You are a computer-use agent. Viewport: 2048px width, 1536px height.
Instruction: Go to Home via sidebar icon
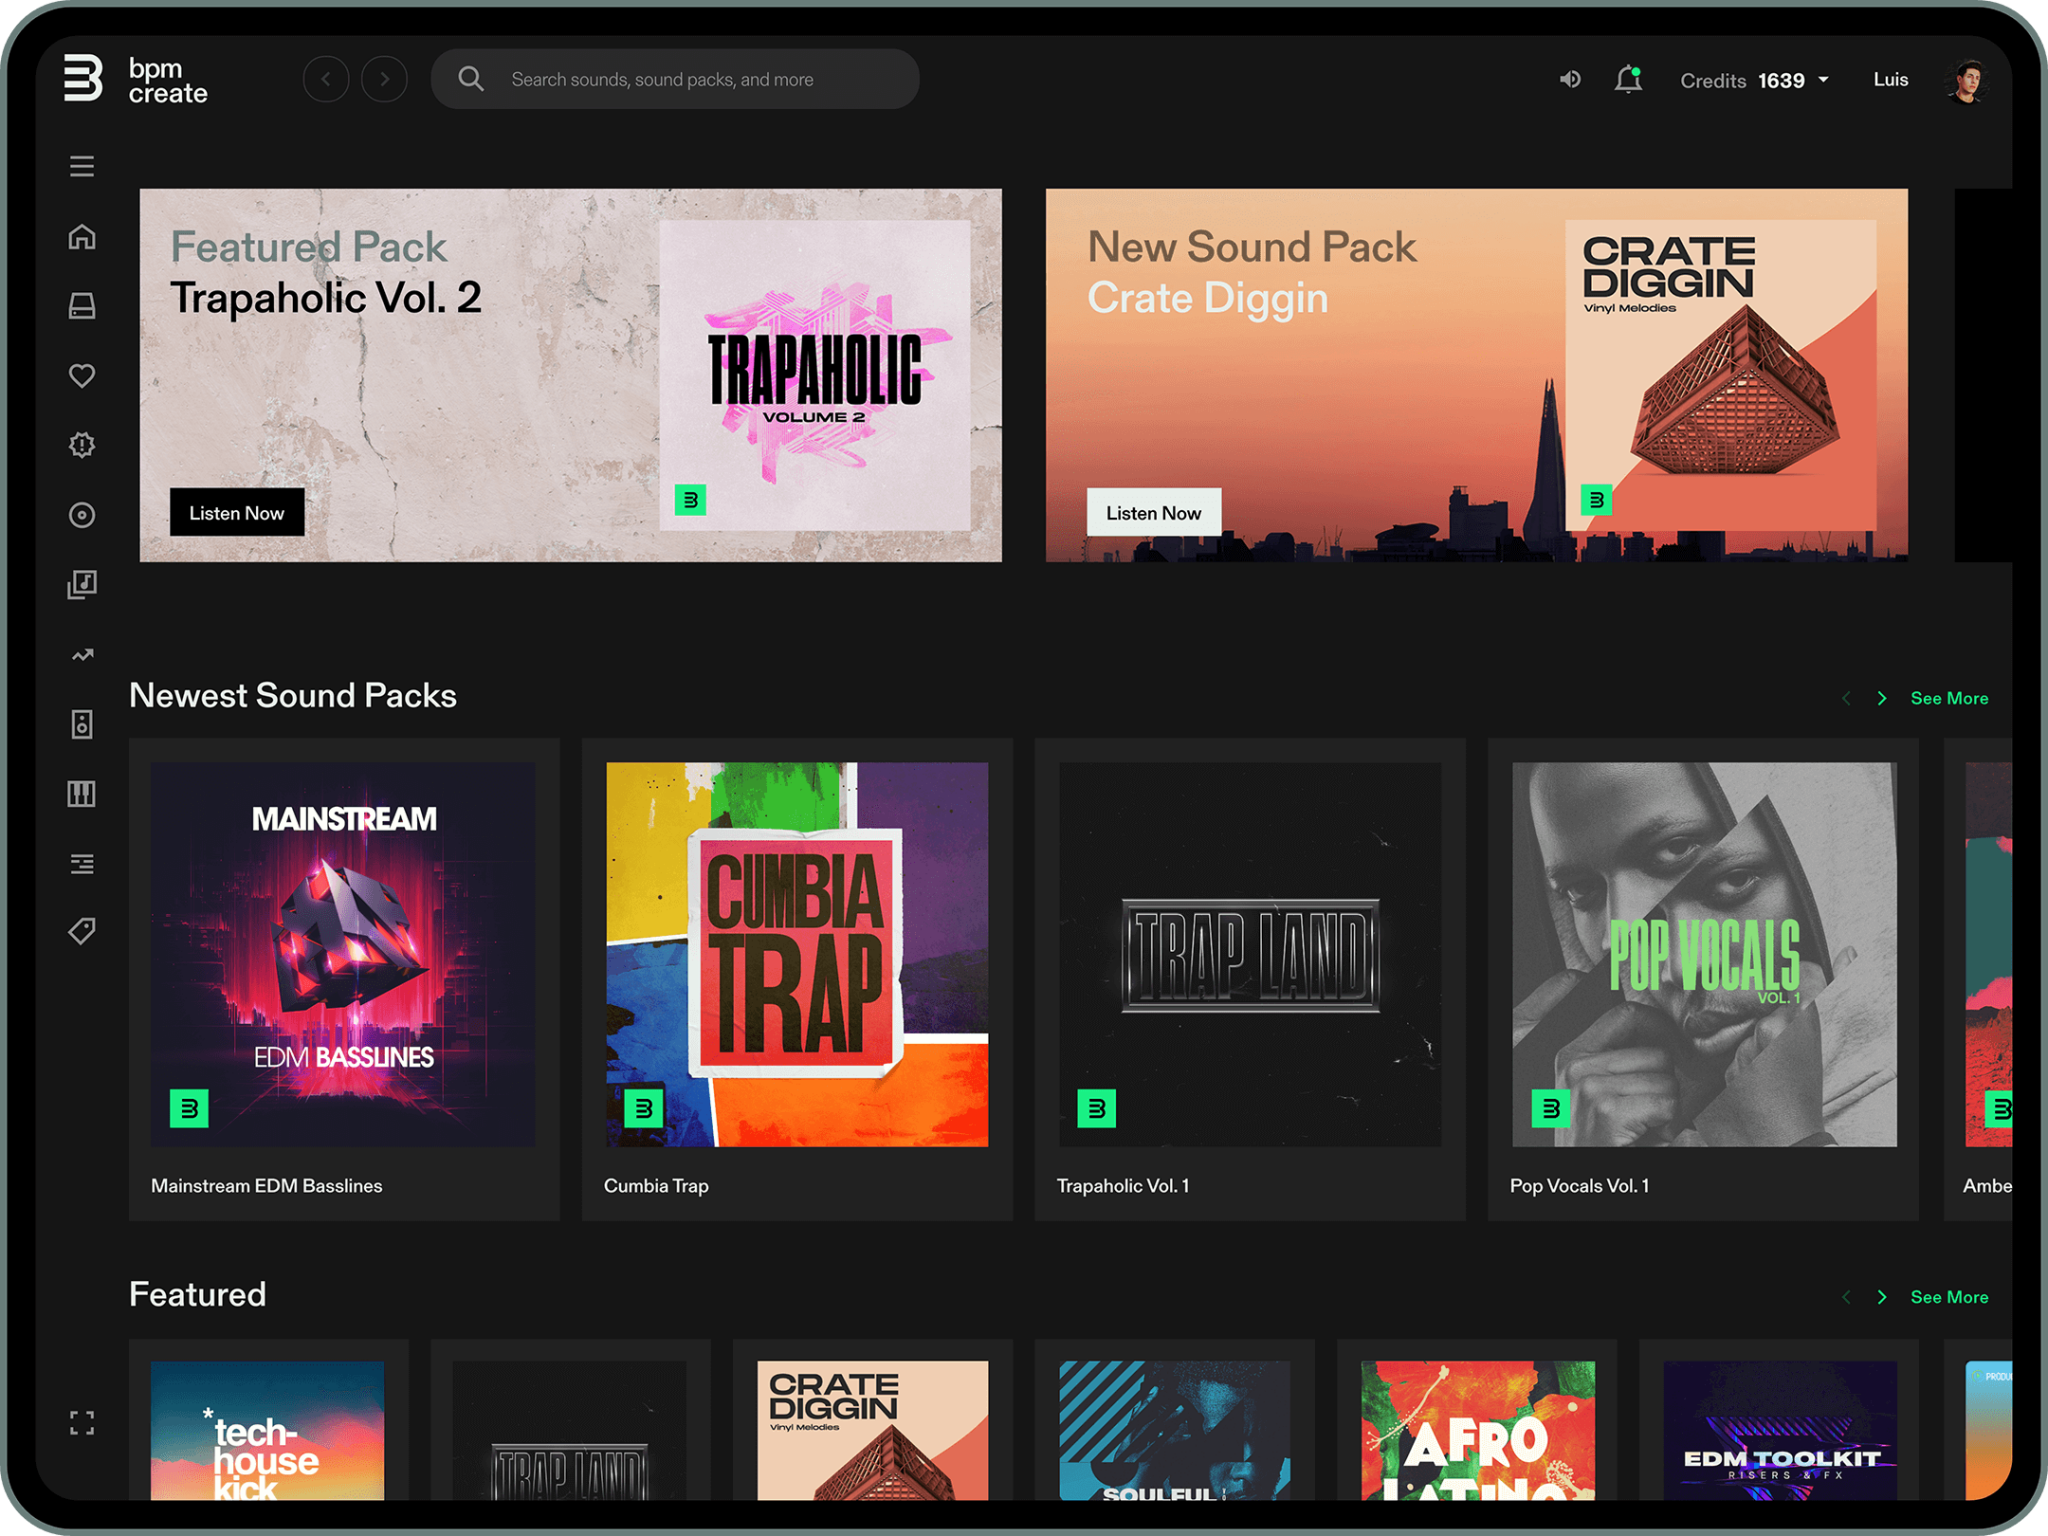(82, 237)
